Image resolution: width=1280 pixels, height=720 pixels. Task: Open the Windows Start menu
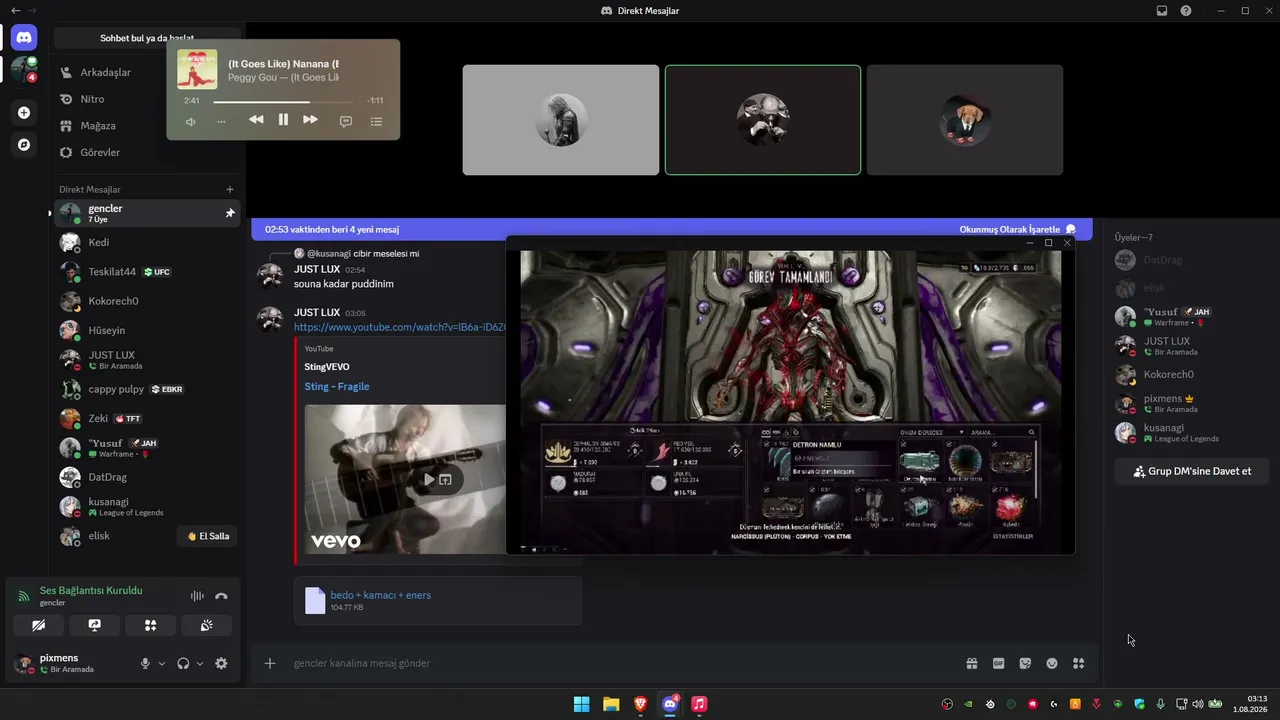(581, 704)
